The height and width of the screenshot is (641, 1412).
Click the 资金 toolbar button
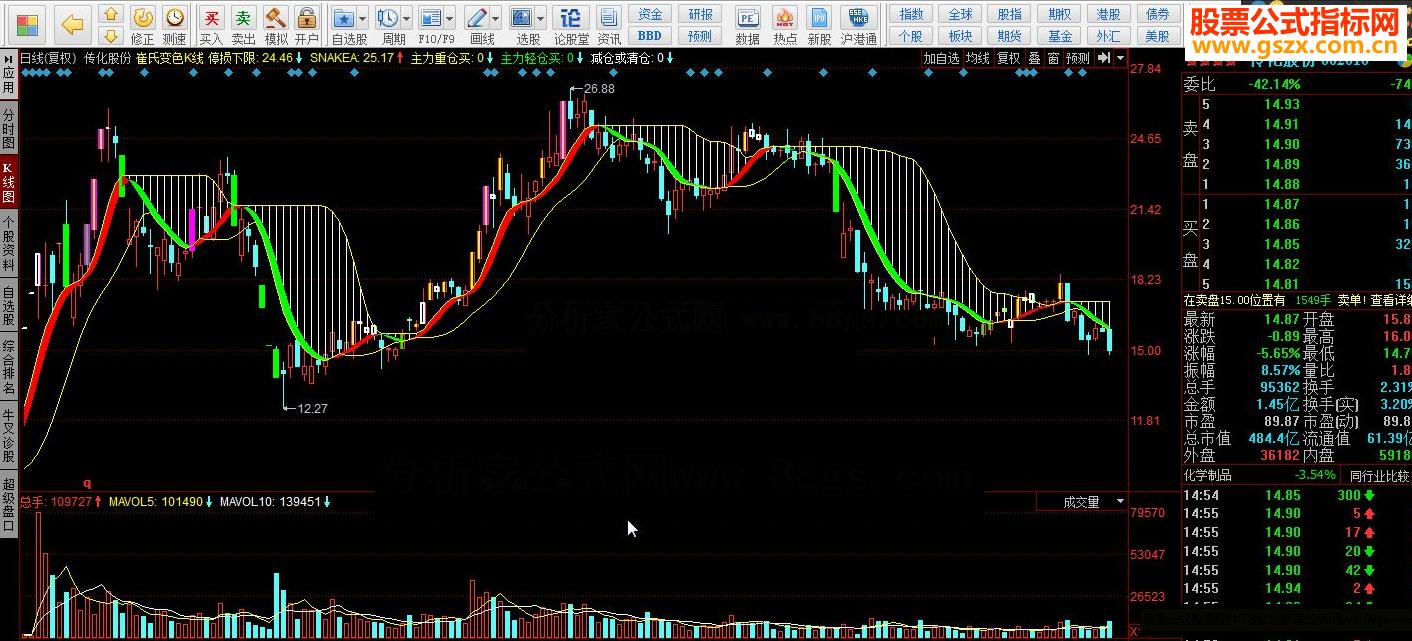click(x=650, y=14)
